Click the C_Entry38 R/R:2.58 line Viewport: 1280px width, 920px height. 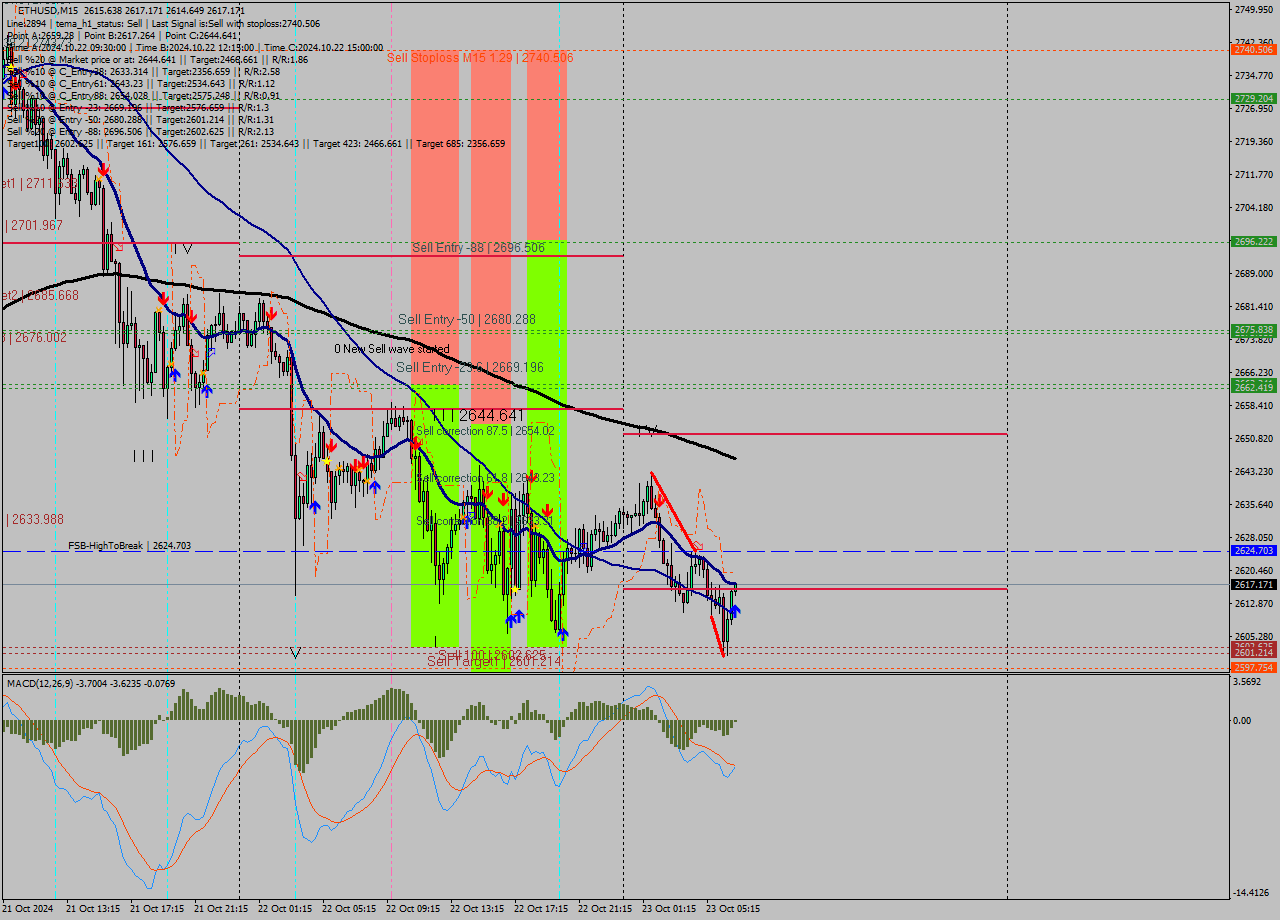143,71
